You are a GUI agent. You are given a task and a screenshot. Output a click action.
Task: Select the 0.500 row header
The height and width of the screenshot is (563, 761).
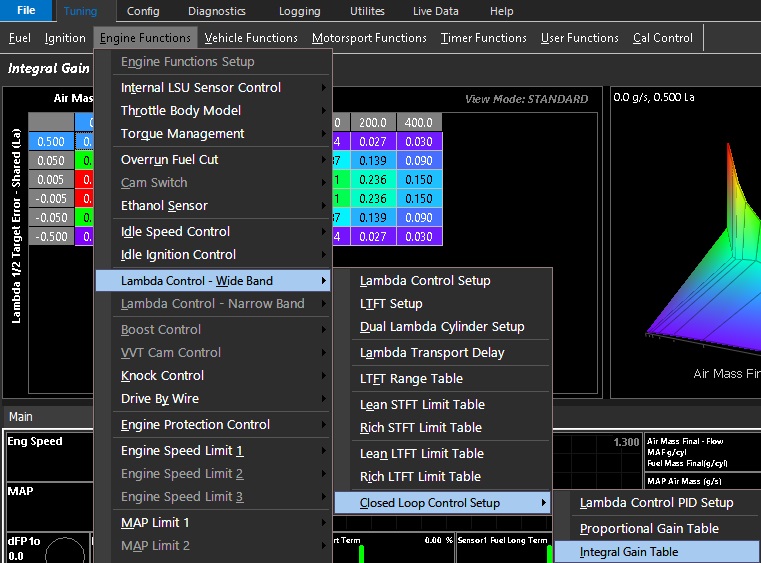pyautogui.click(x=51, y=141)
